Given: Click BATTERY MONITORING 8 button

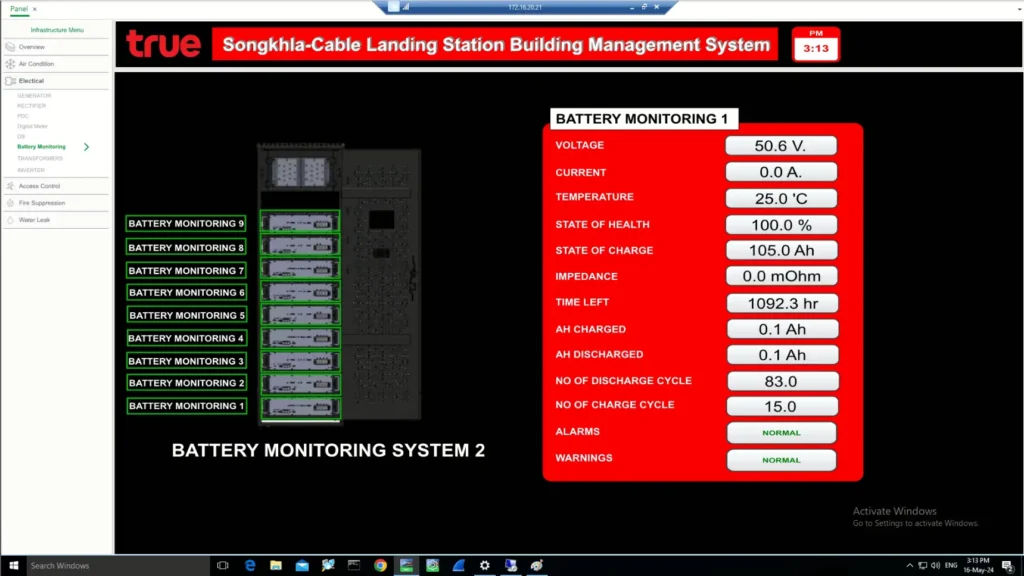Looking at the screenshot, I should [x=187, y=248].
